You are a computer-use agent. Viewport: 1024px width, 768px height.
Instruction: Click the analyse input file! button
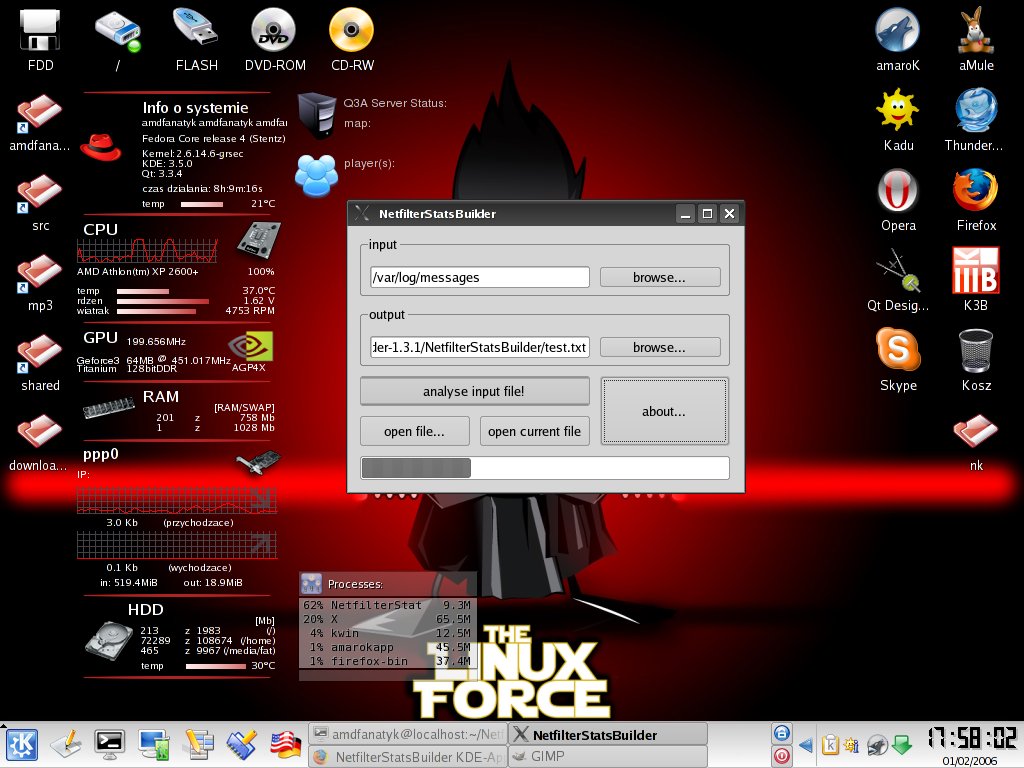tap(474, 391)
